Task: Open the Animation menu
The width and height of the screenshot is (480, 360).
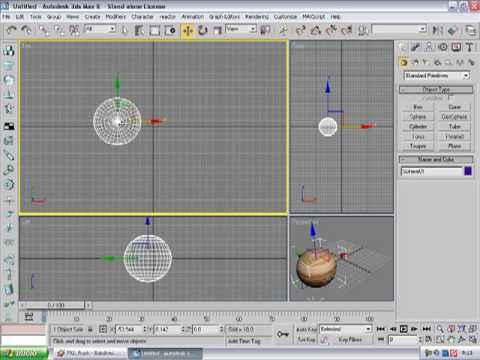Action: click(192, 17)
